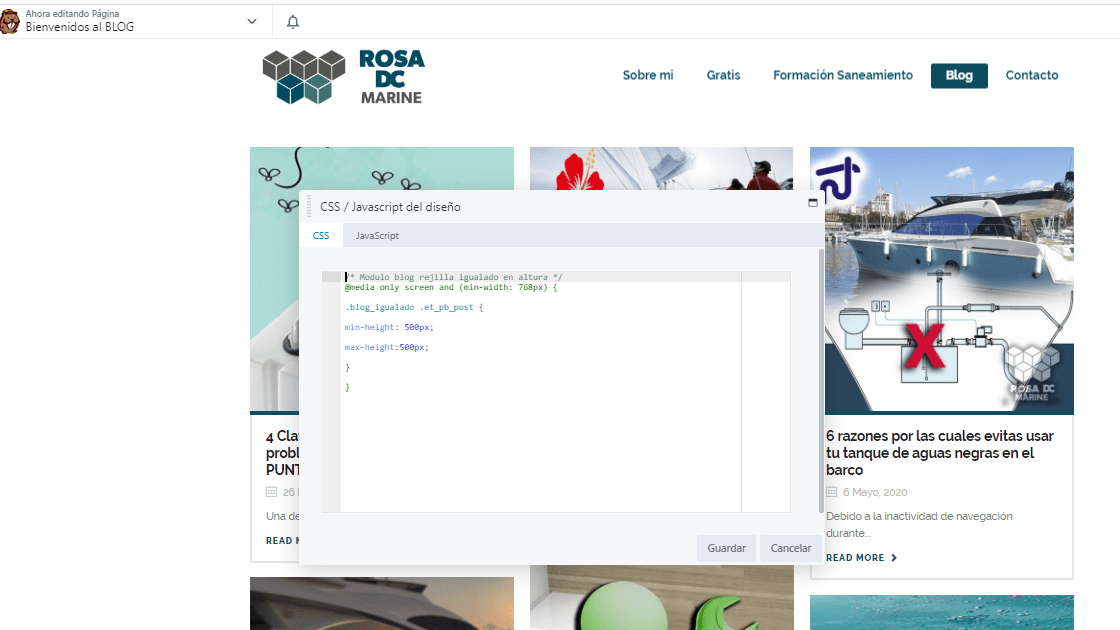Open the blue water post thumbnail
This screenshot has height=630, width=1120.
[941, 612]
